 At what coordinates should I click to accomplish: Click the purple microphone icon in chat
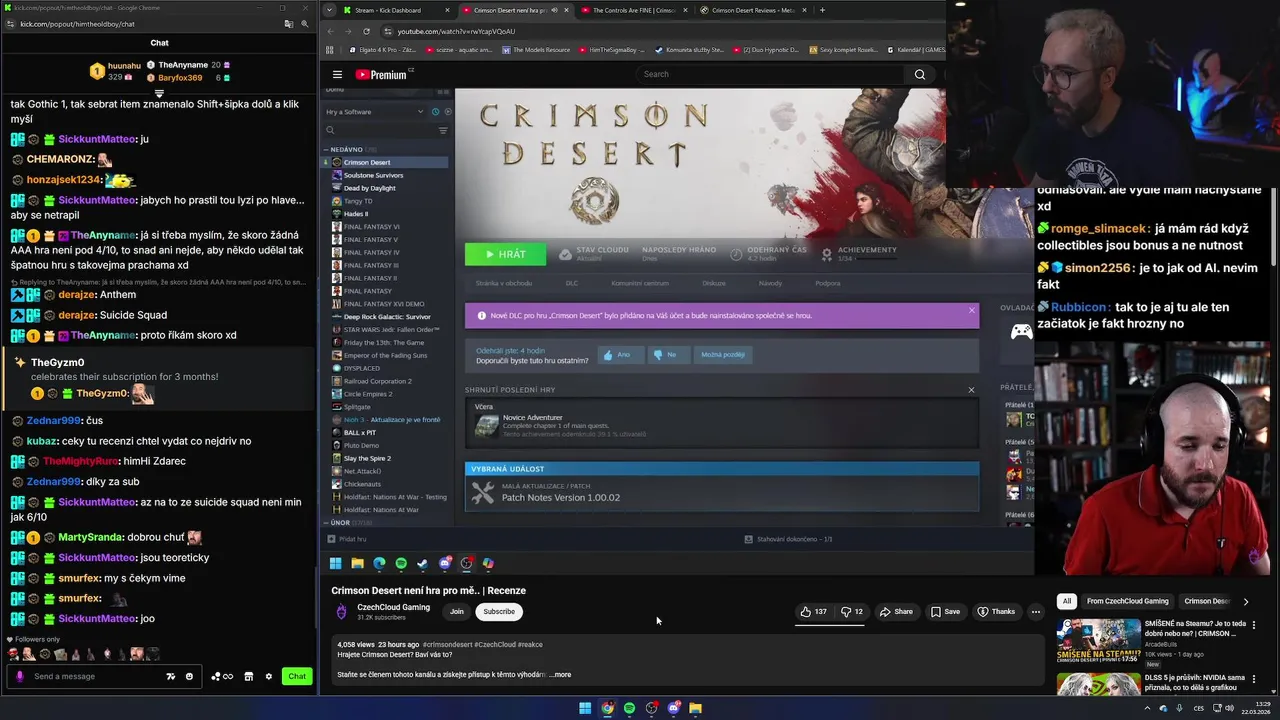[x=19, y=677]
